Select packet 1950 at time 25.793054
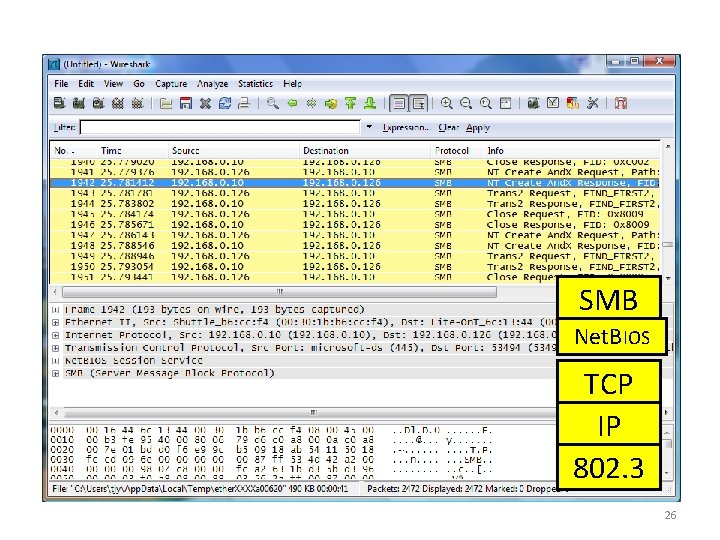 click(355, 267)
